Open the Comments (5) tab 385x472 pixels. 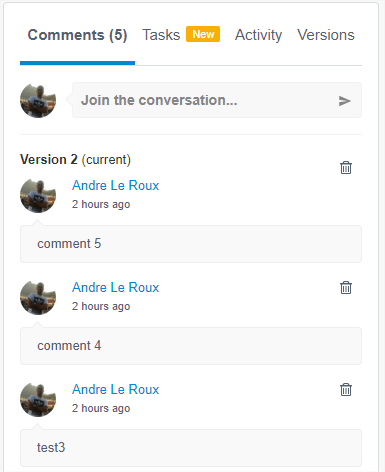(x=77, y=35)
